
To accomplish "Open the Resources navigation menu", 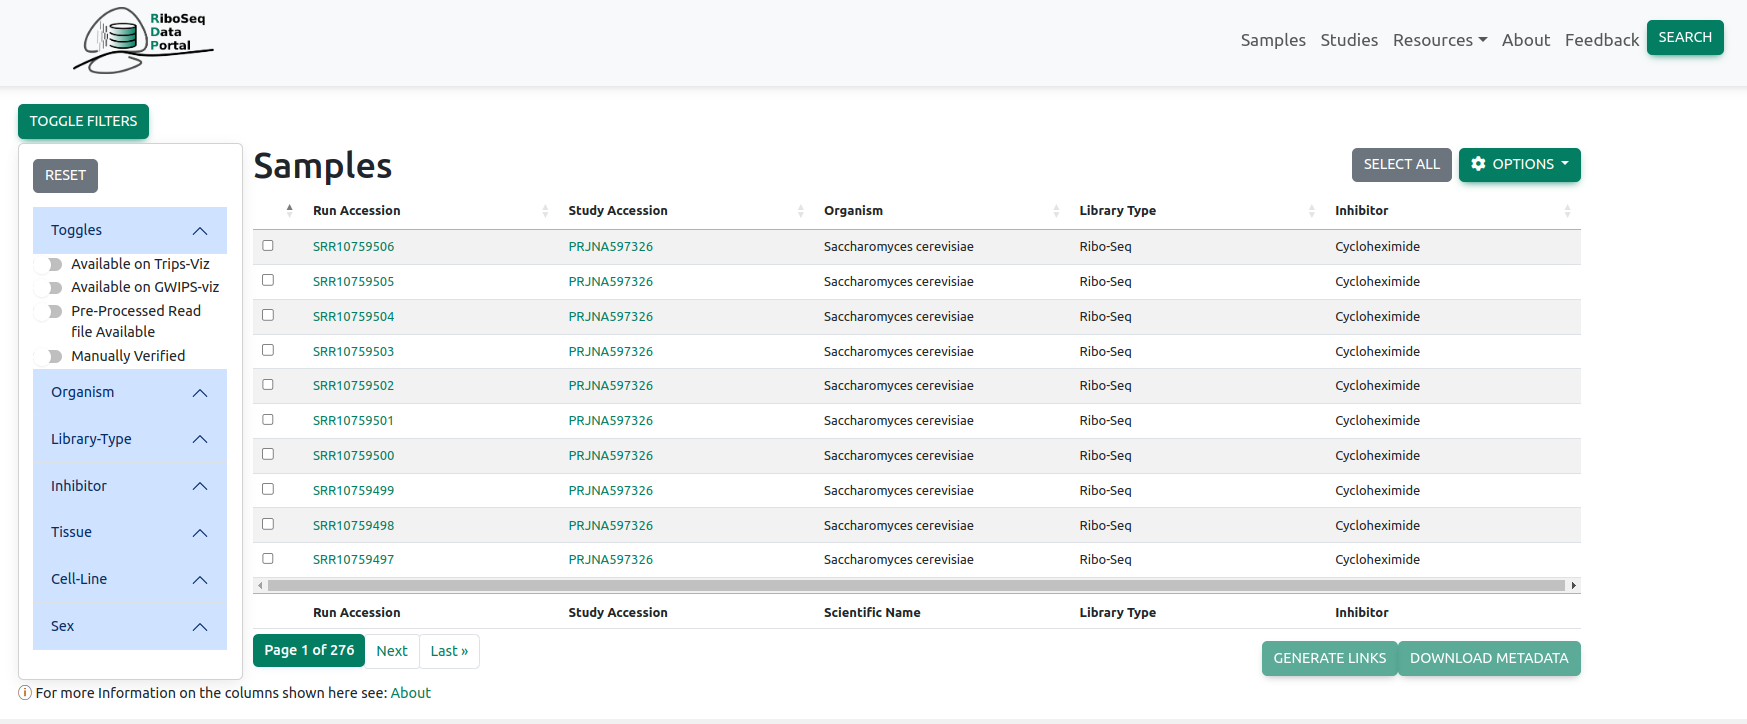I will [x=1439, y=40].
